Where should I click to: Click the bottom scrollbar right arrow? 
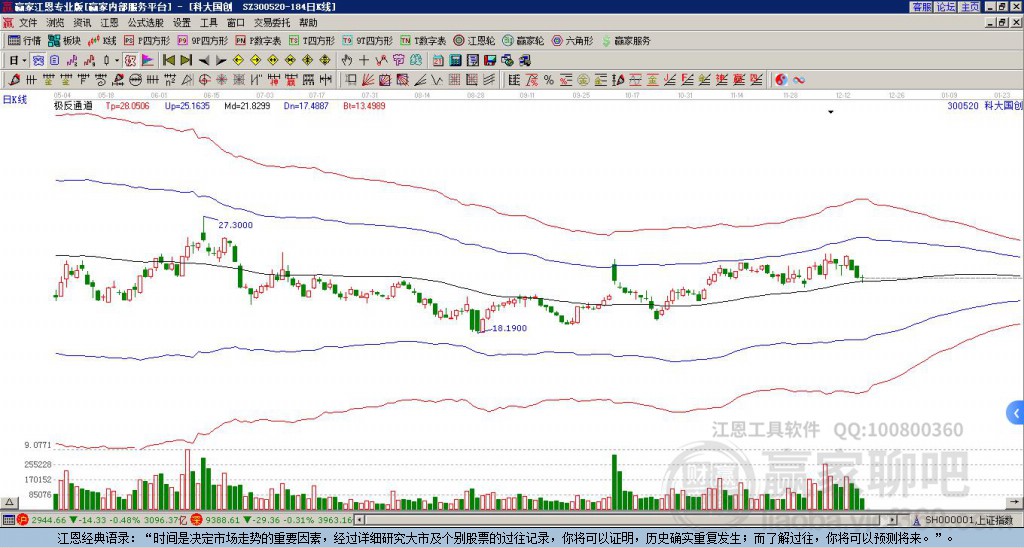[893, 520]
